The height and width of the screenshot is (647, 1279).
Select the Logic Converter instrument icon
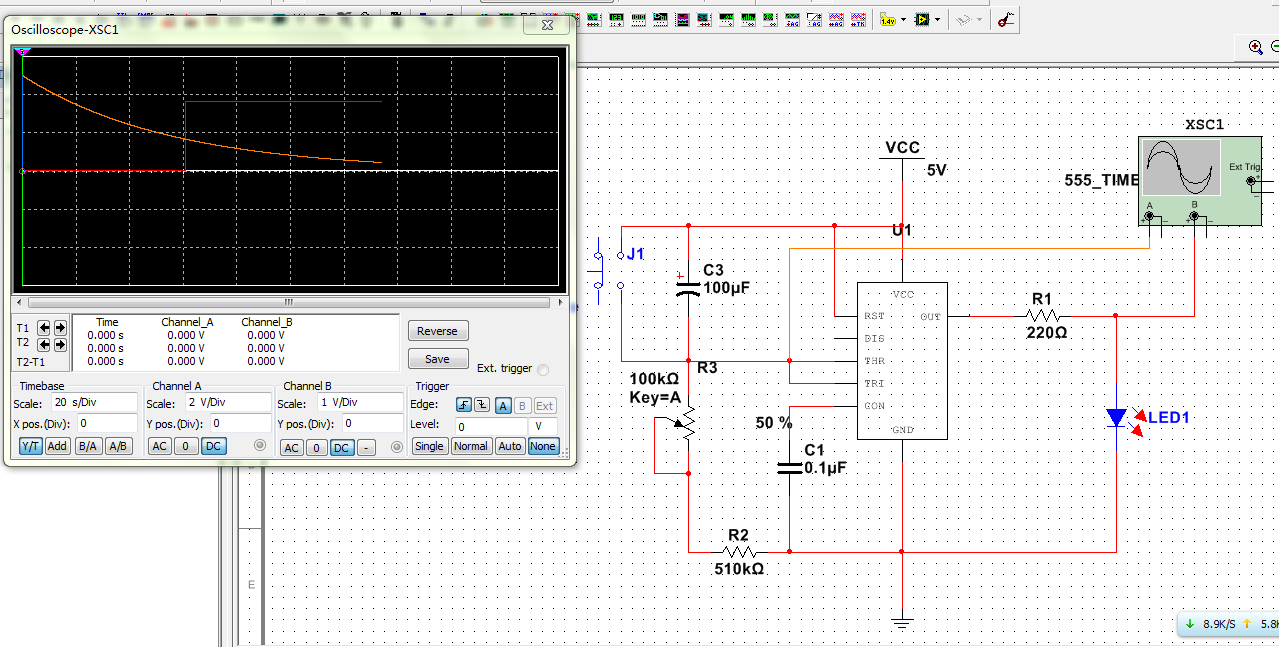(x=660, y=19)
